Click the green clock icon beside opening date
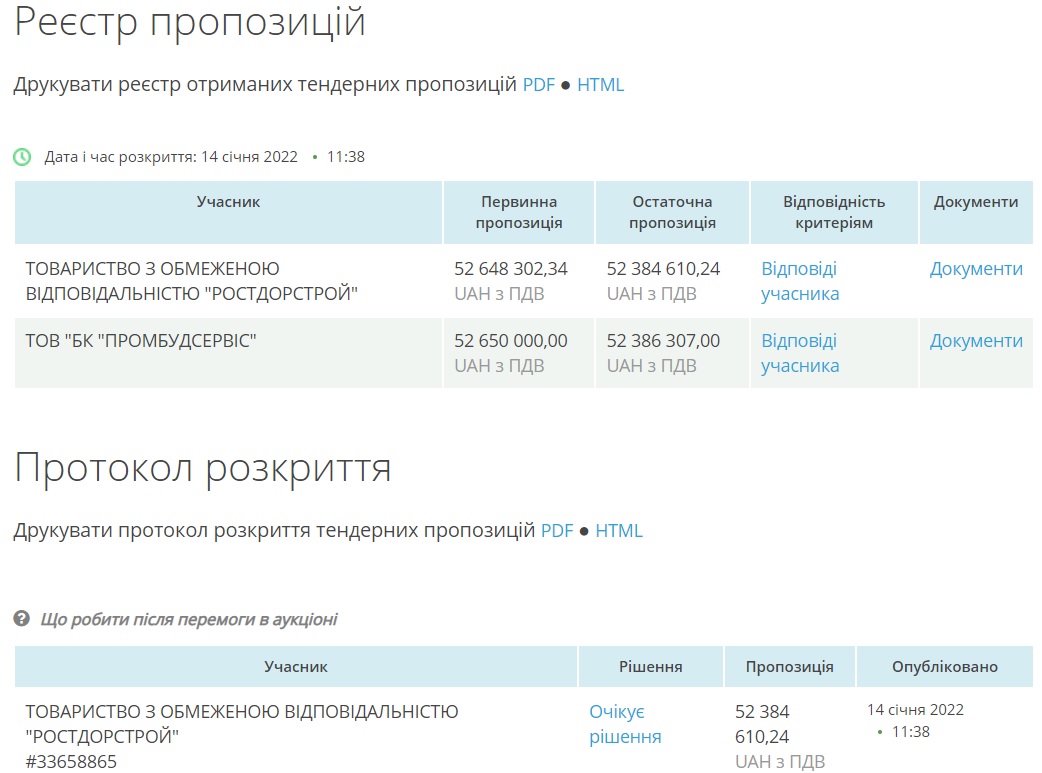This screenshot has height=773, width=1042. tap(22, 157)
